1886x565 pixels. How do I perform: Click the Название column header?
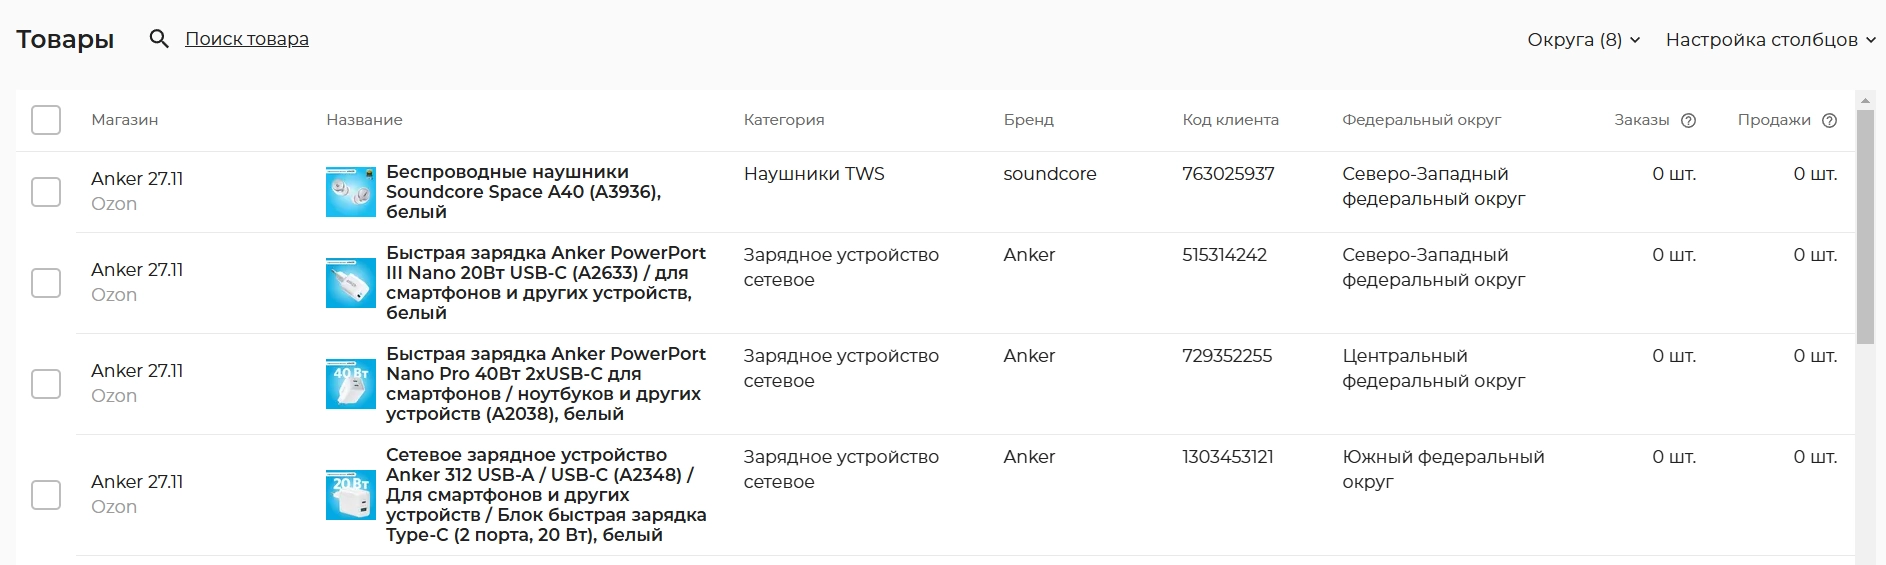pos(364,120)
